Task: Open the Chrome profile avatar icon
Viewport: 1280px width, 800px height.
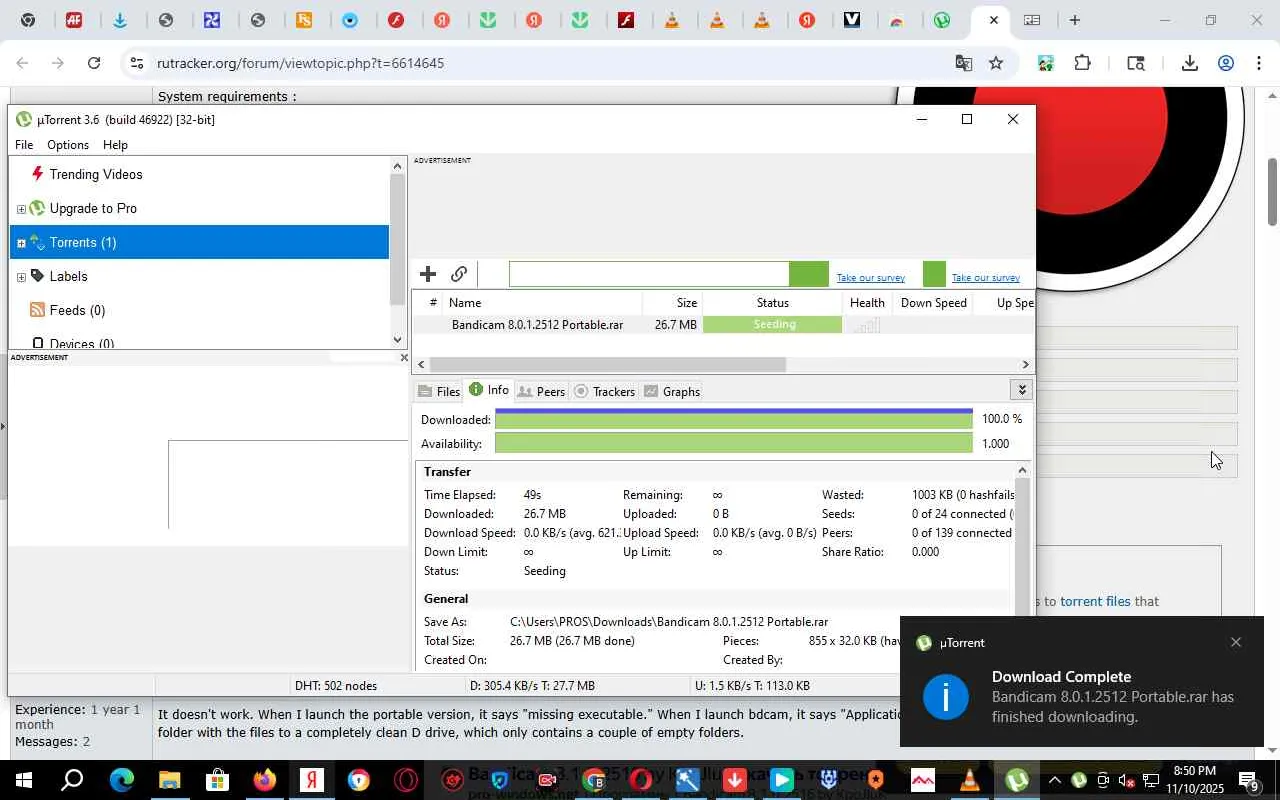Action: [x=1226, y=63]
